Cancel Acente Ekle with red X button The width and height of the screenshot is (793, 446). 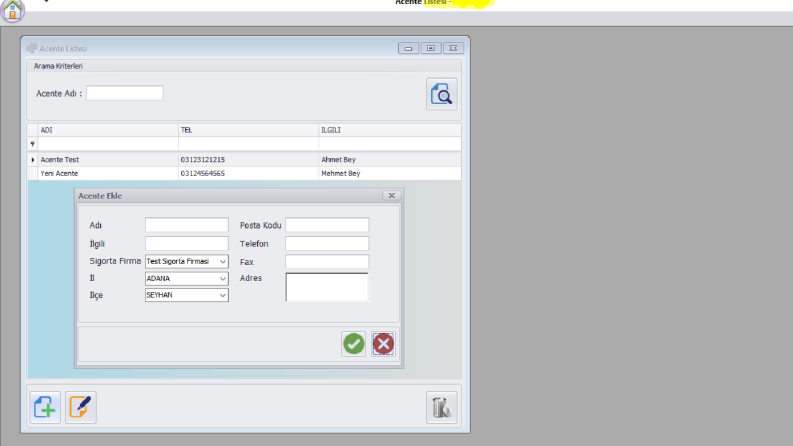click(383, 344)
